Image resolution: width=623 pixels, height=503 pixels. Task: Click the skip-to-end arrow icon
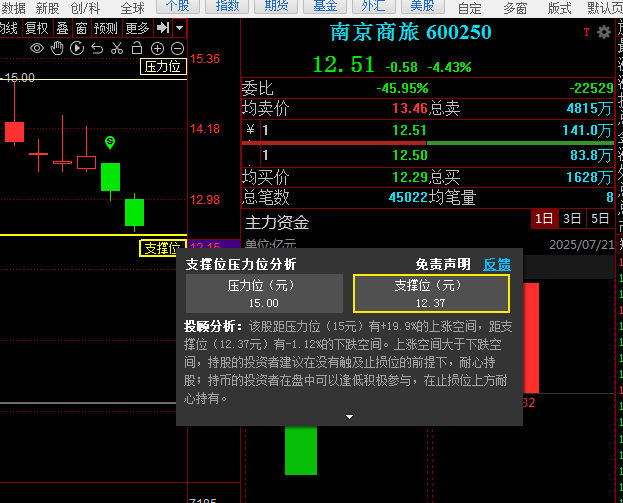pos(163,28)
